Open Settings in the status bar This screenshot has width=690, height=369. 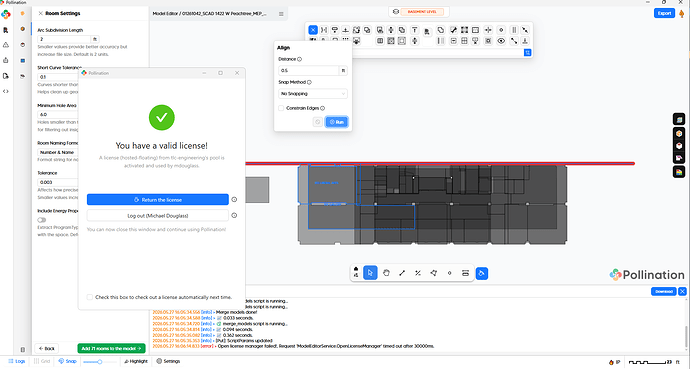pos(168,361)
